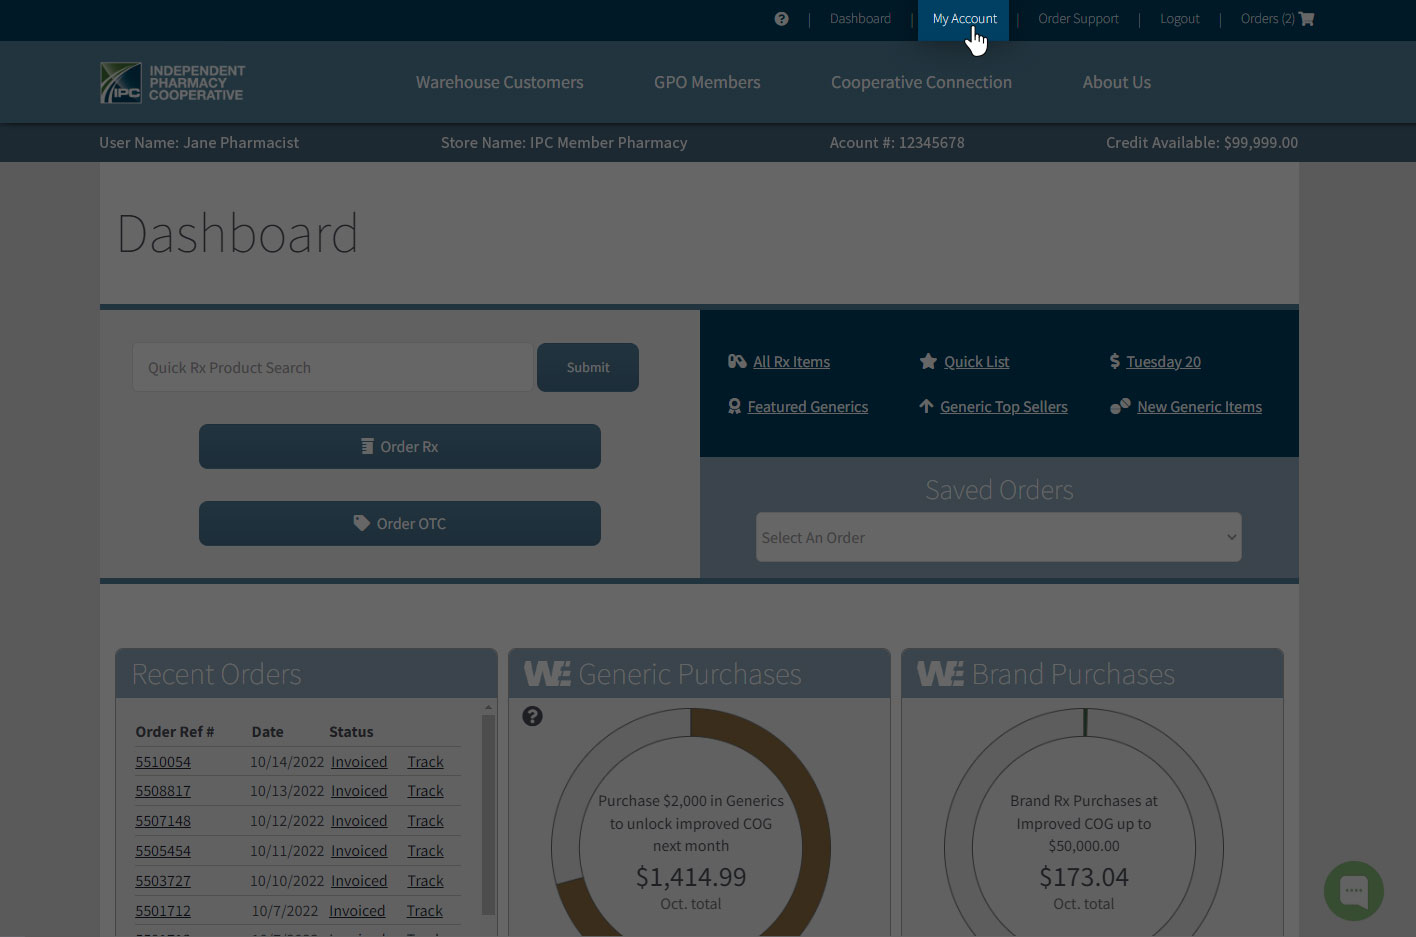Open Order Support in top navigation
The width and height of the screenshot is (1416, 937).
[1078, 19]
